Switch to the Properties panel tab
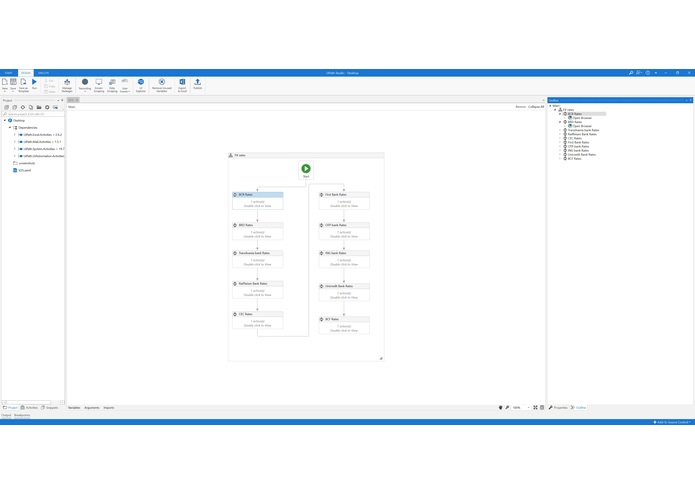This screenshot has height=494, width=695. [558, 408]
